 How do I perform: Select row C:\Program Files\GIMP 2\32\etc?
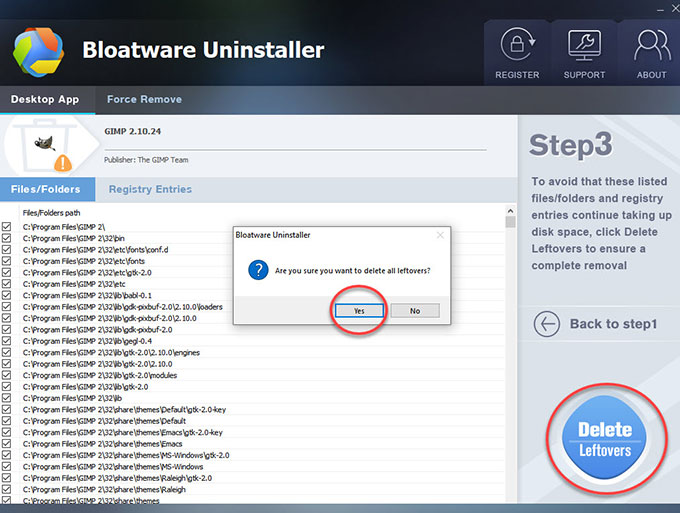tap(252, 284)
